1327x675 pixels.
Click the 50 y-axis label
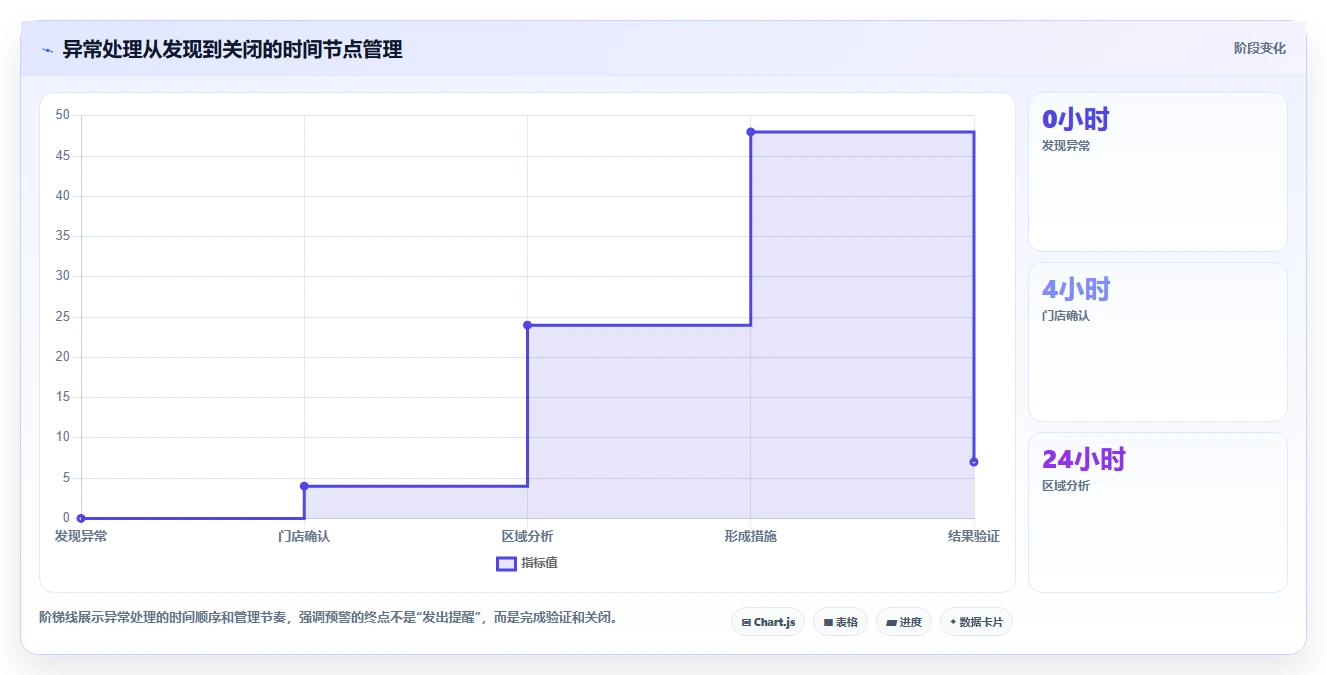[x=63, y=115]
